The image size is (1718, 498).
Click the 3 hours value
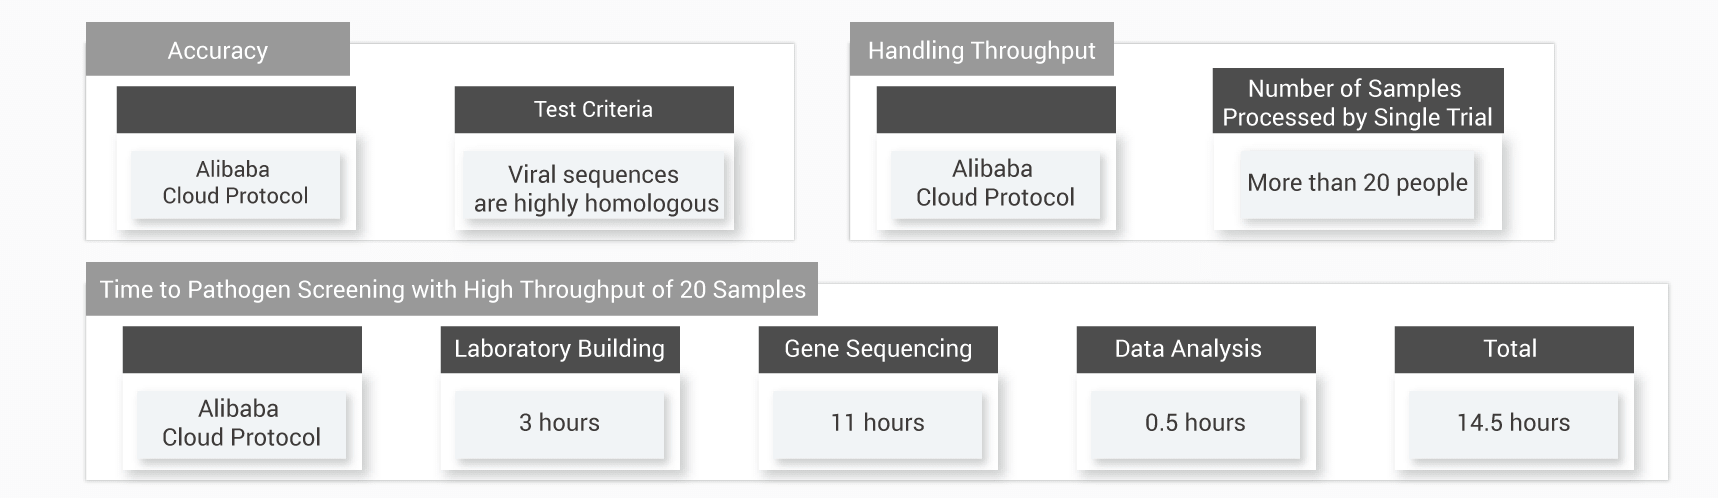559,423
